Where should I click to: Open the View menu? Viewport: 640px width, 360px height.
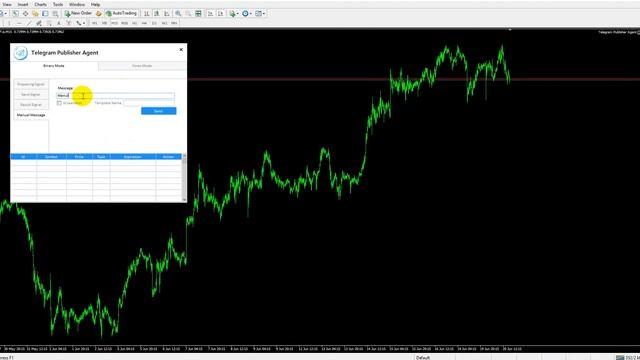(x=7, y=4)
